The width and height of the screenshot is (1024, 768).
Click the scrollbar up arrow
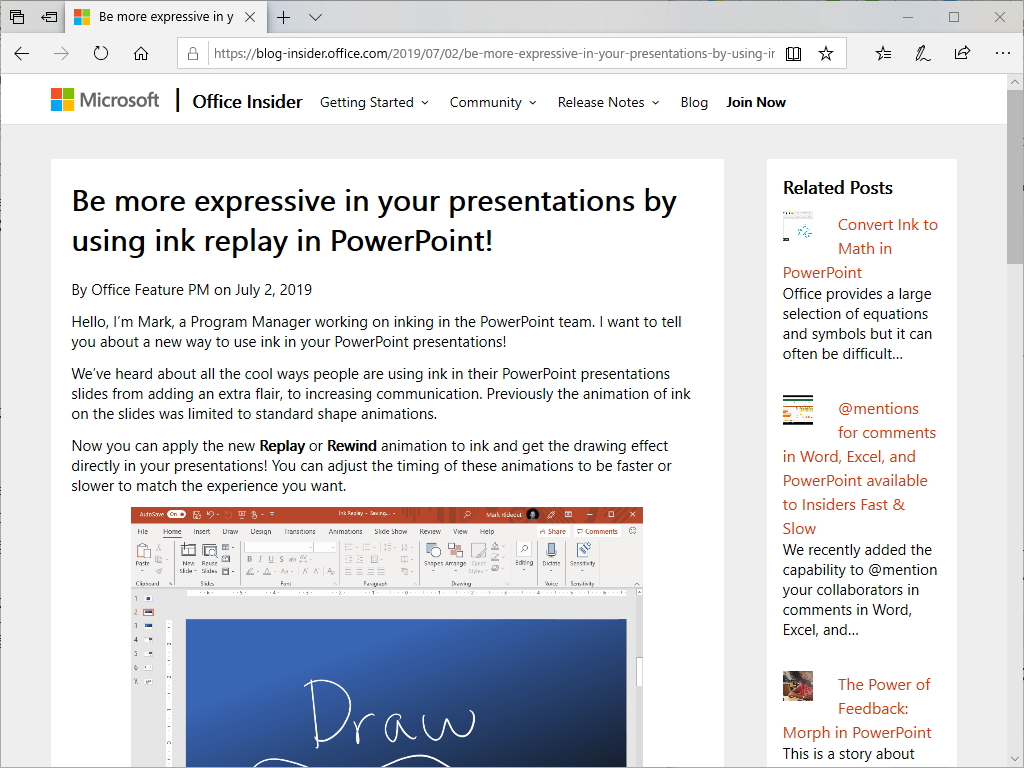coord(1015,82)
